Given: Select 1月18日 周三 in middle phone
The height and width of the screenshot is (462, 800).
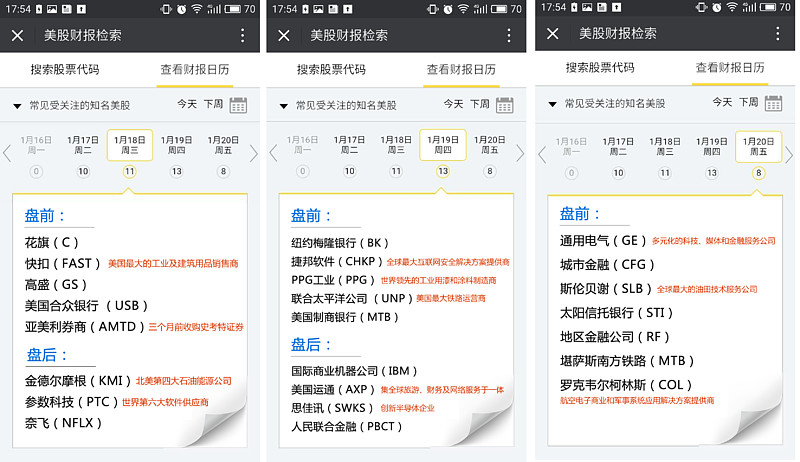Looking at the screenshot, I should 396,145.
